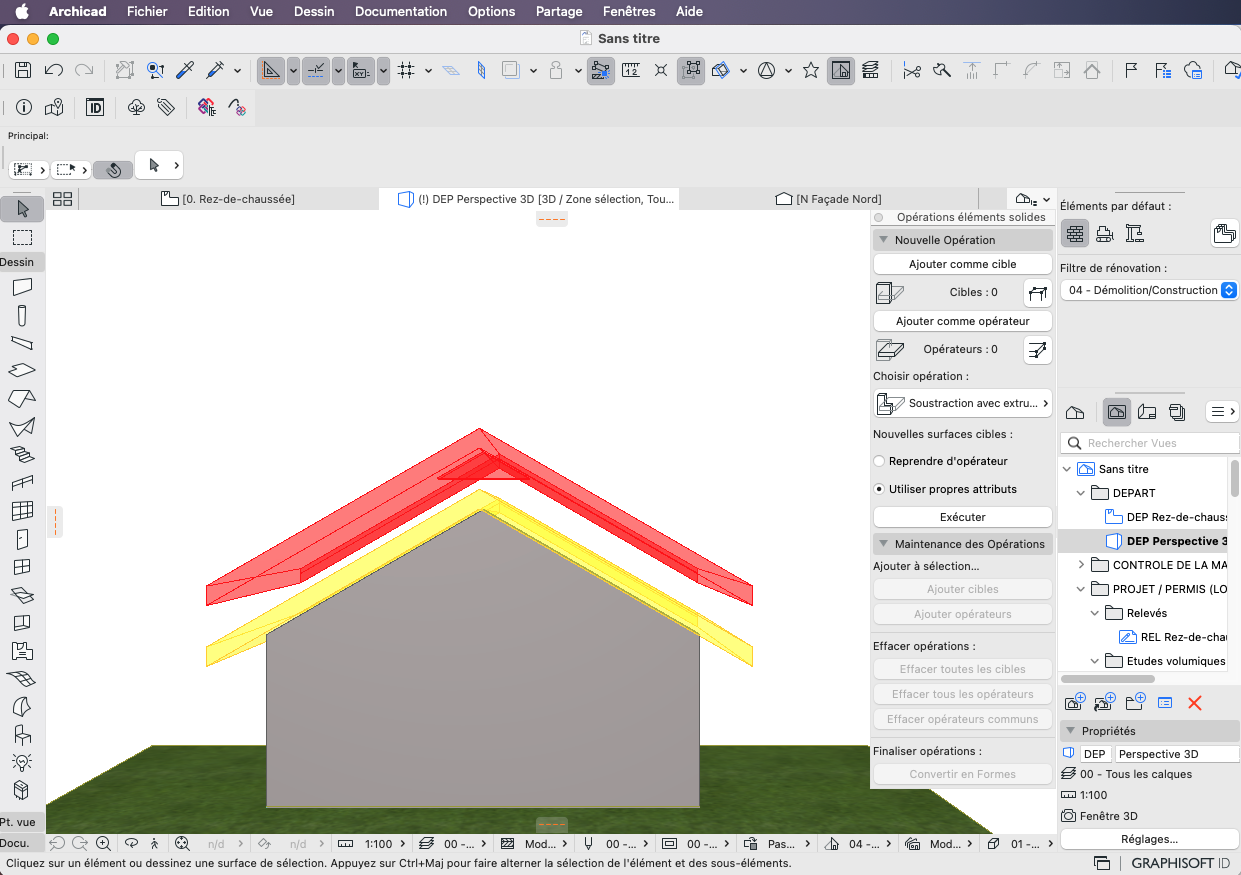Open the Fichier menu

[x=147, y=12]
